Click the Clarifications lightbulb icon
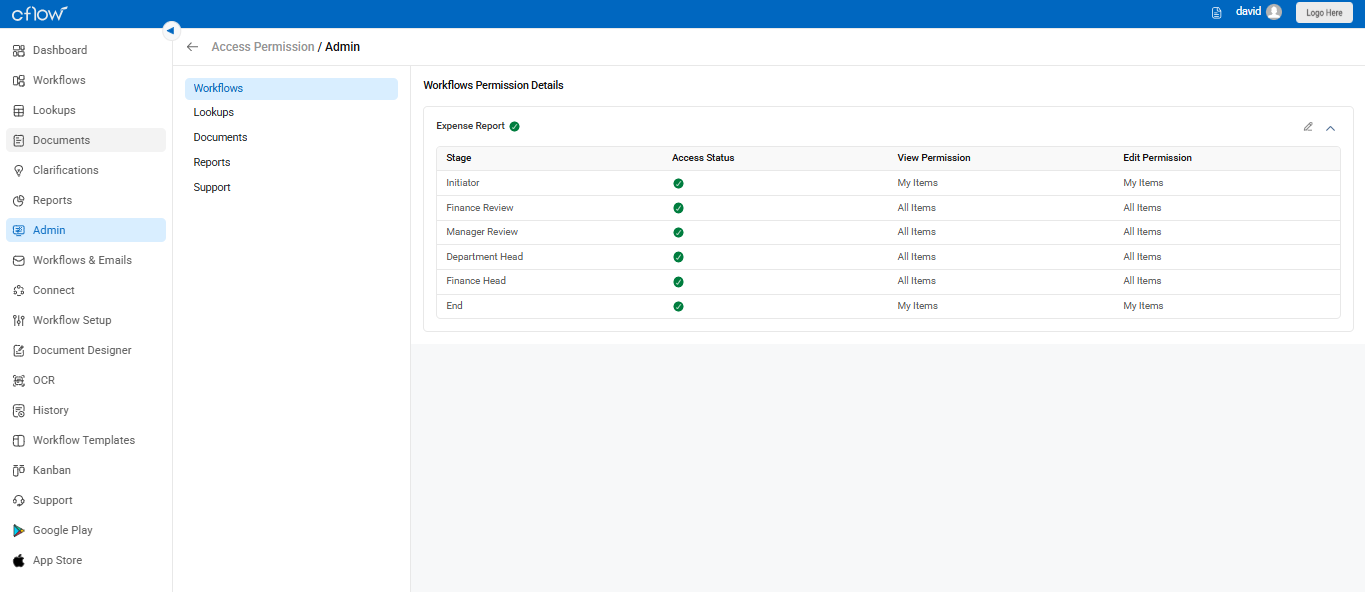The image size is (1365, 592). tap(19, 170)
